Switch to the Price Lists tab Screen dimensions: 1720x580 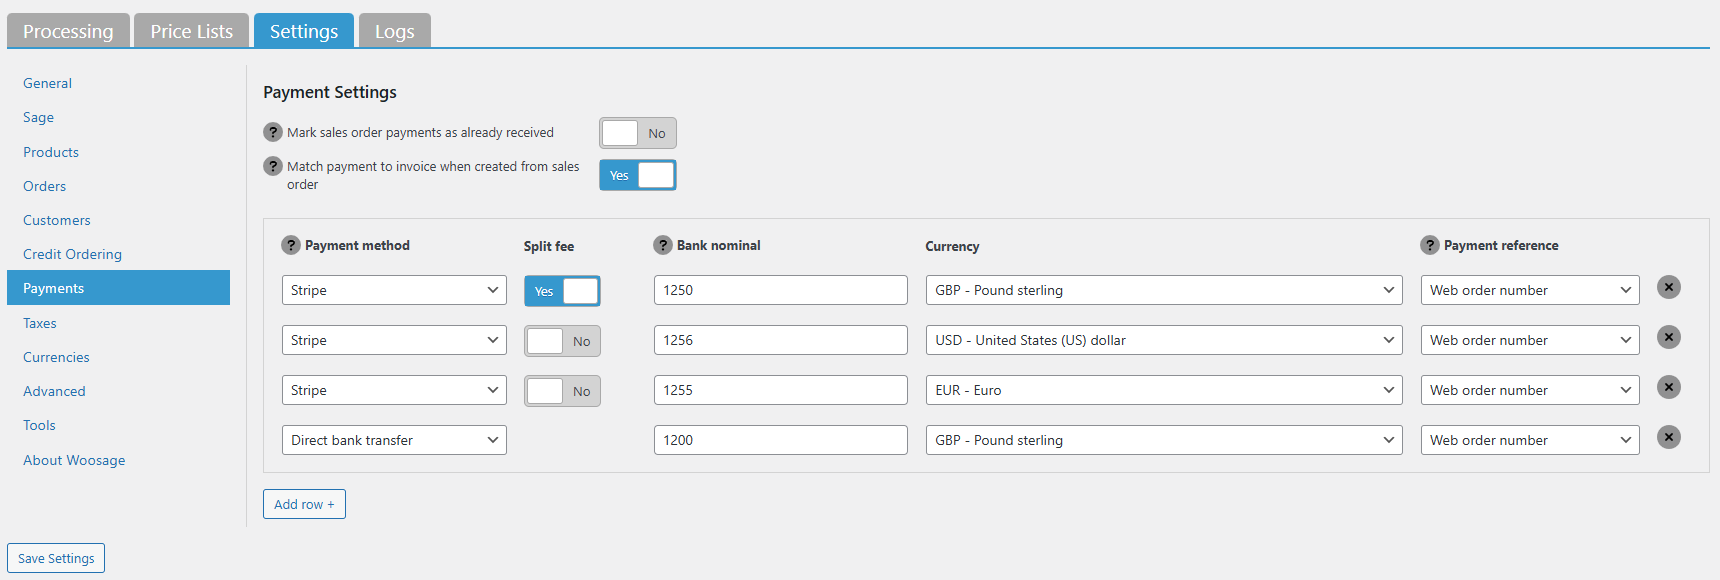191,31
